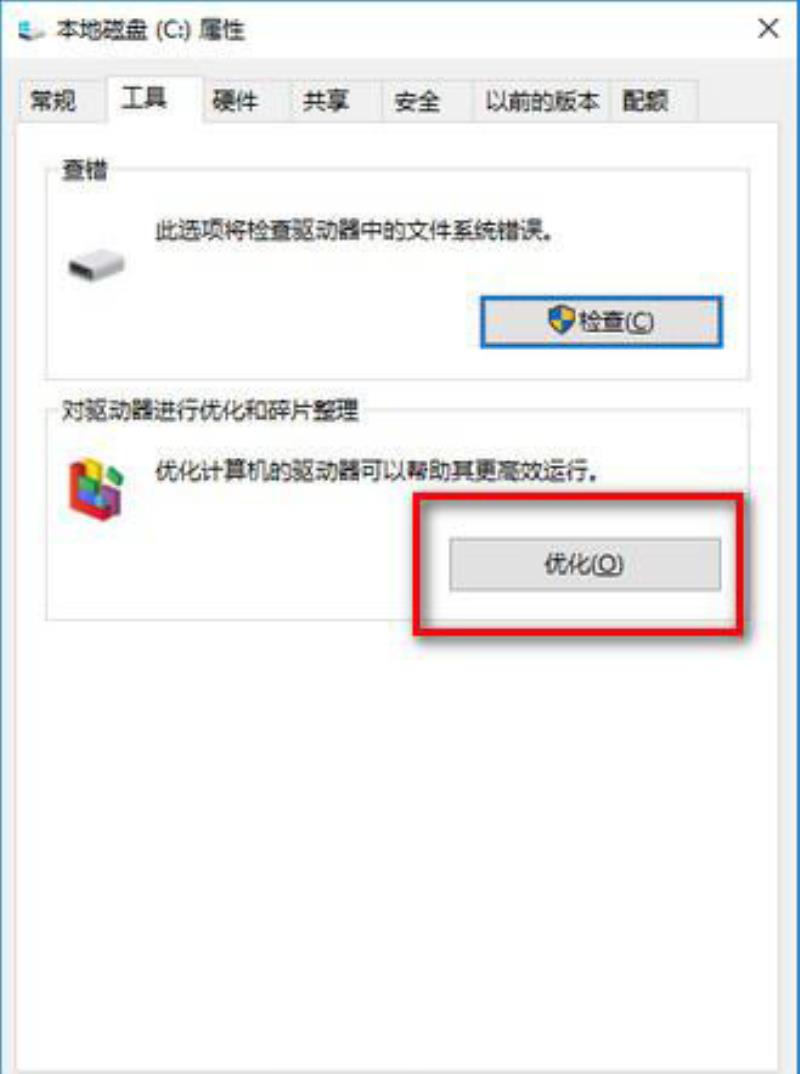Screen dimensions: 800x1074
Task: Click the empty panel area below optimization section
Action: [397, 842]
